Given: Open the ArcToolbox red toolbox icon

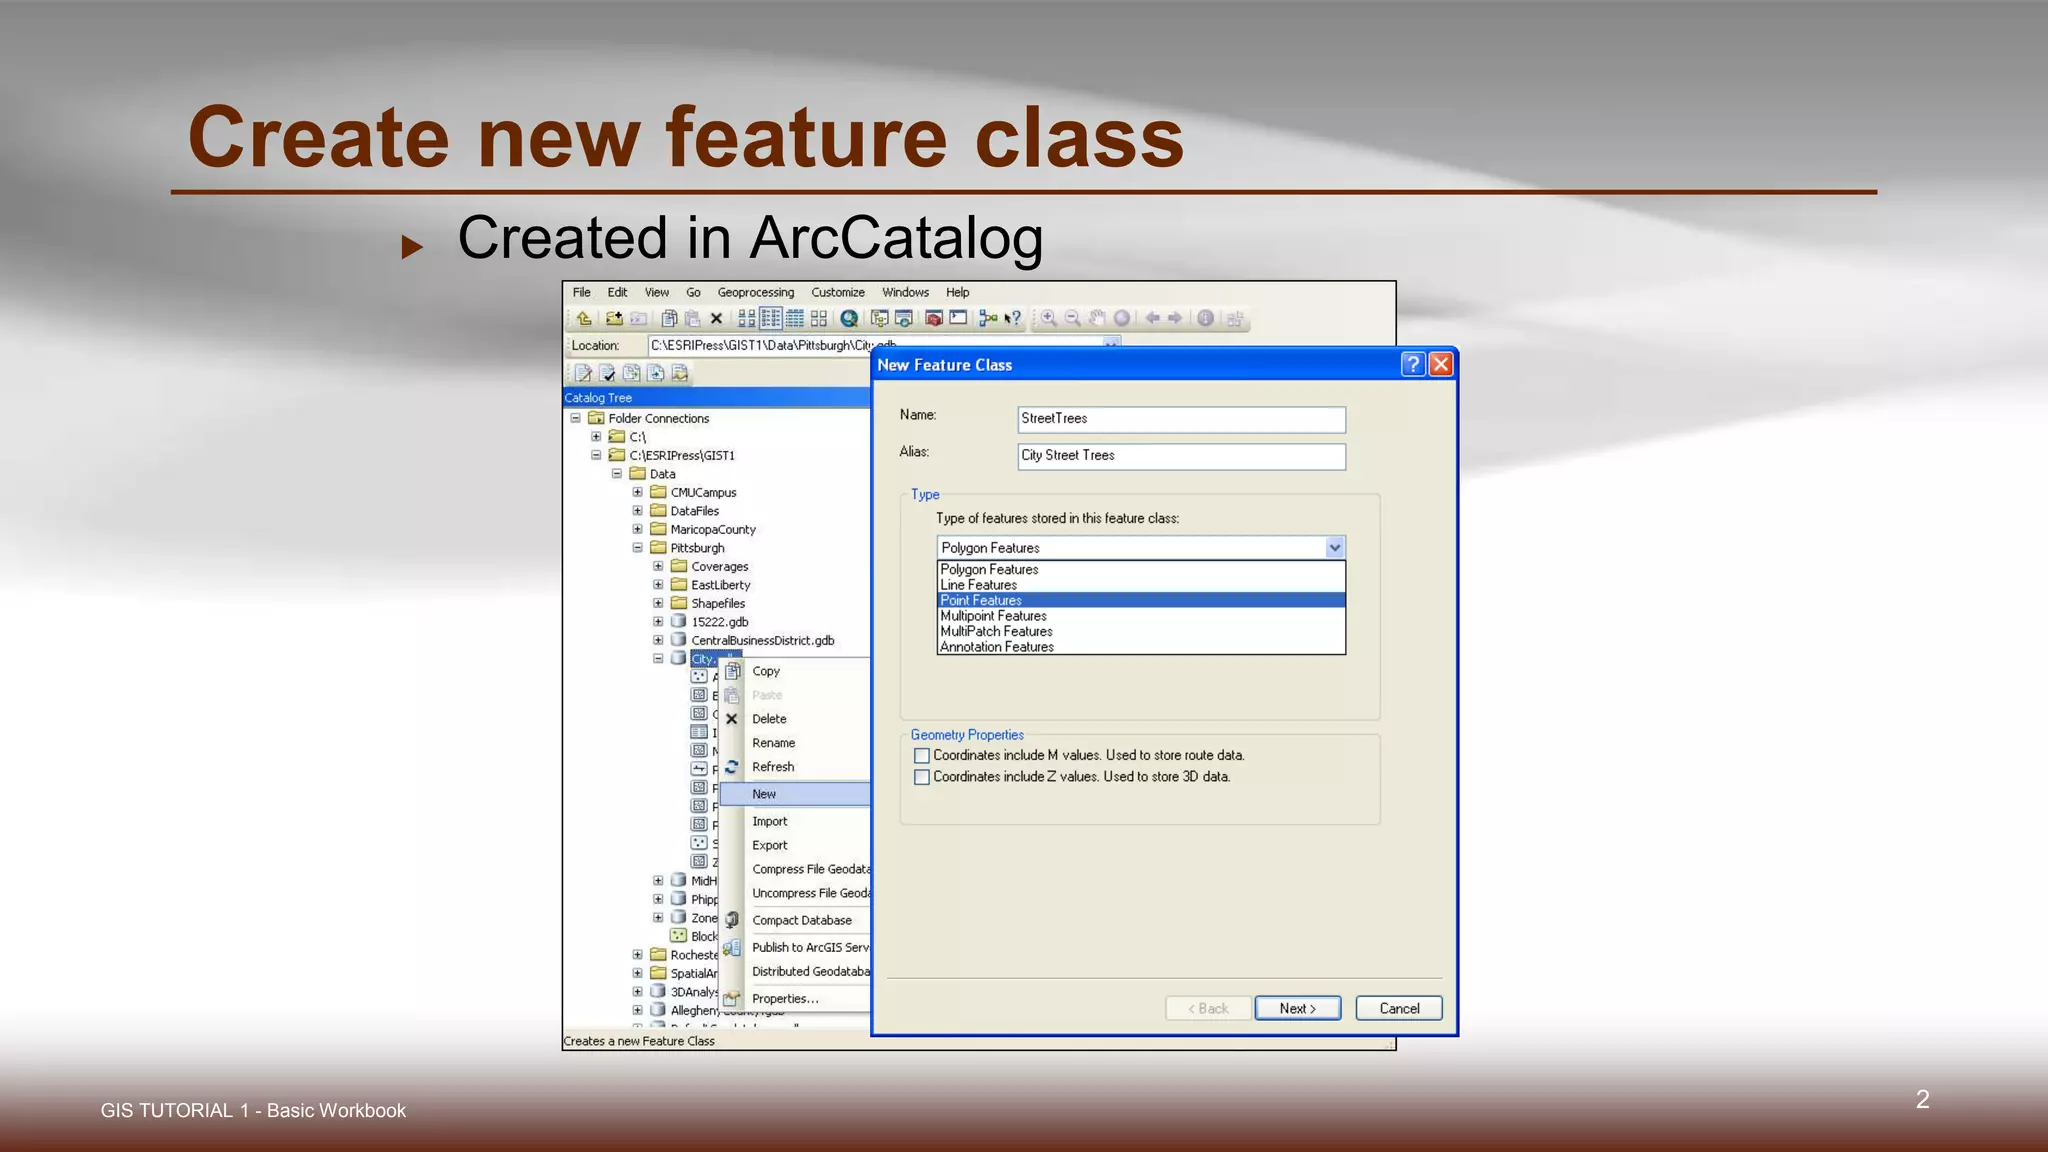Looking at the screenshot, I should point(934,319).
